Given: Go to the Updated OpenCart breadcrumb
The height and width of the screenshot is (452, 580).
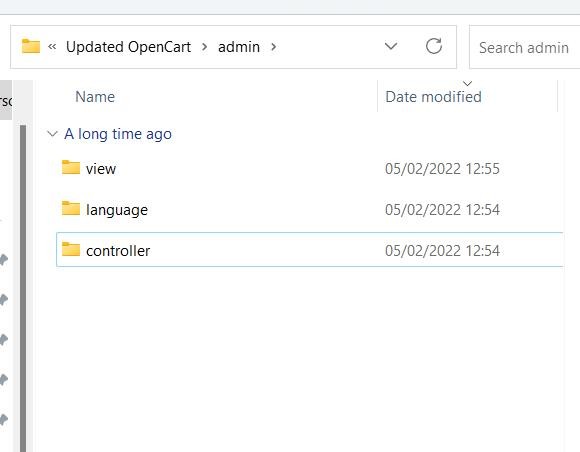Looking at the screenshot, I should 128,47.
